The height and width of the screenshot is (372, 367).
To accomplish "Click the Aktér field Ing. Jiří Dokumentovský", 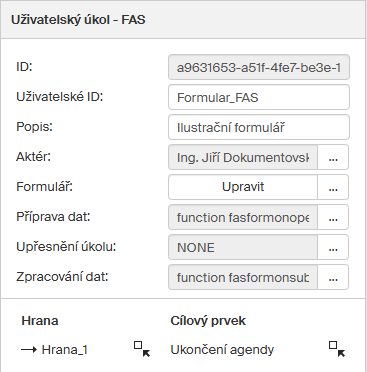I will pos(243,157).
